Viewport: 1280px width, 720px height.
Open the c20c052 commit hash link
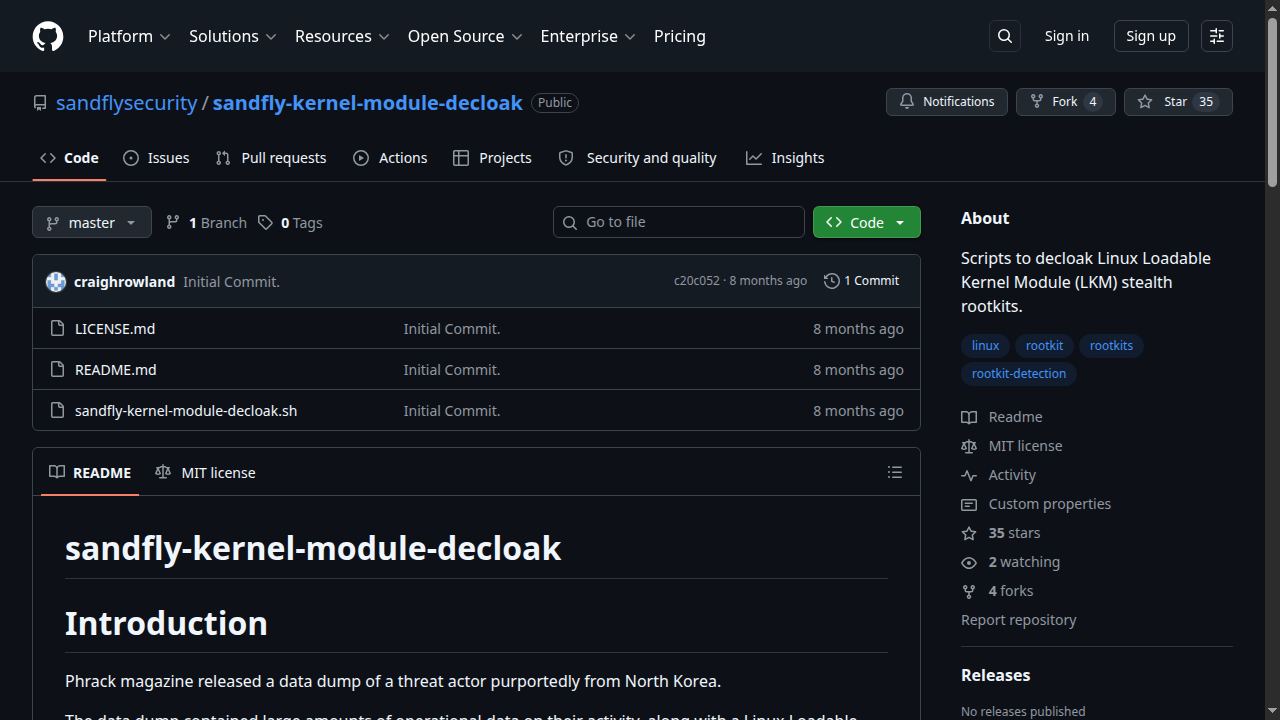(696, 281)
